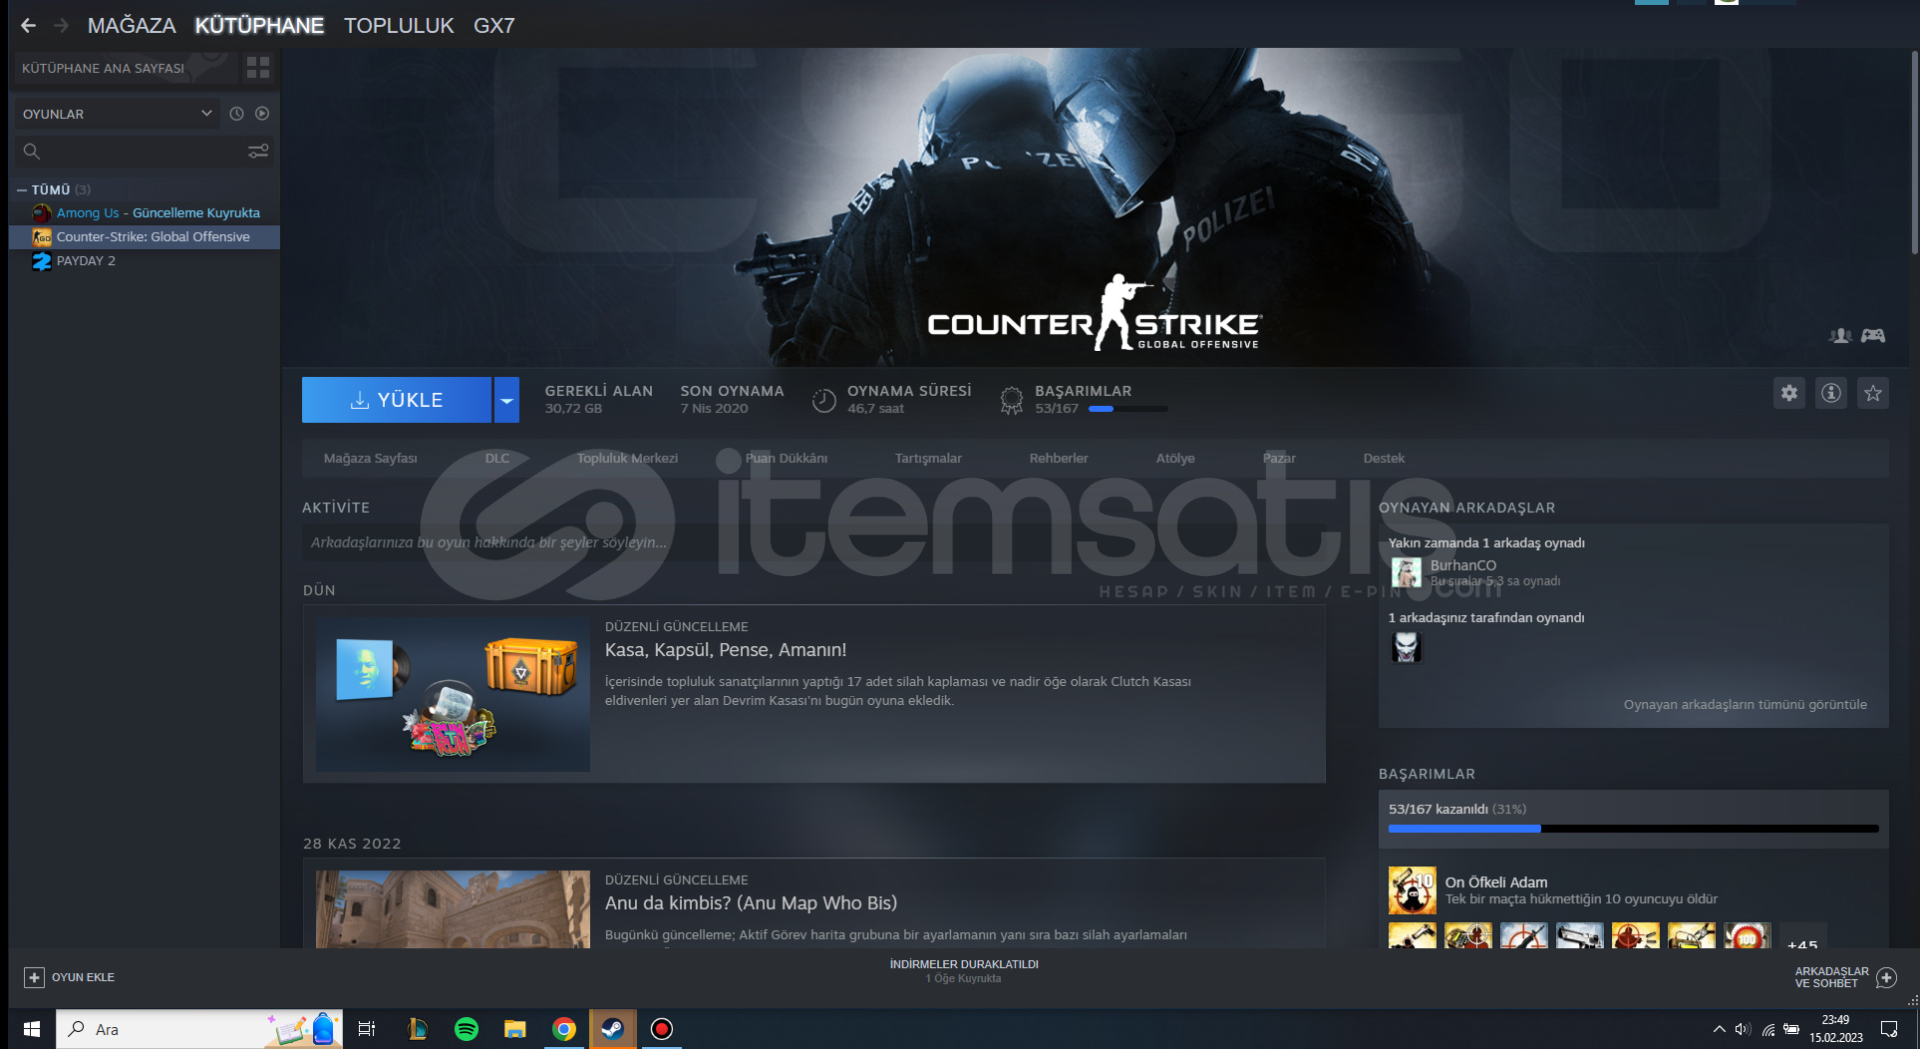This screenshot has width=1920, height=1049.
Task: Open the Anu Map update thumbnail
Action: pos(453,909)
